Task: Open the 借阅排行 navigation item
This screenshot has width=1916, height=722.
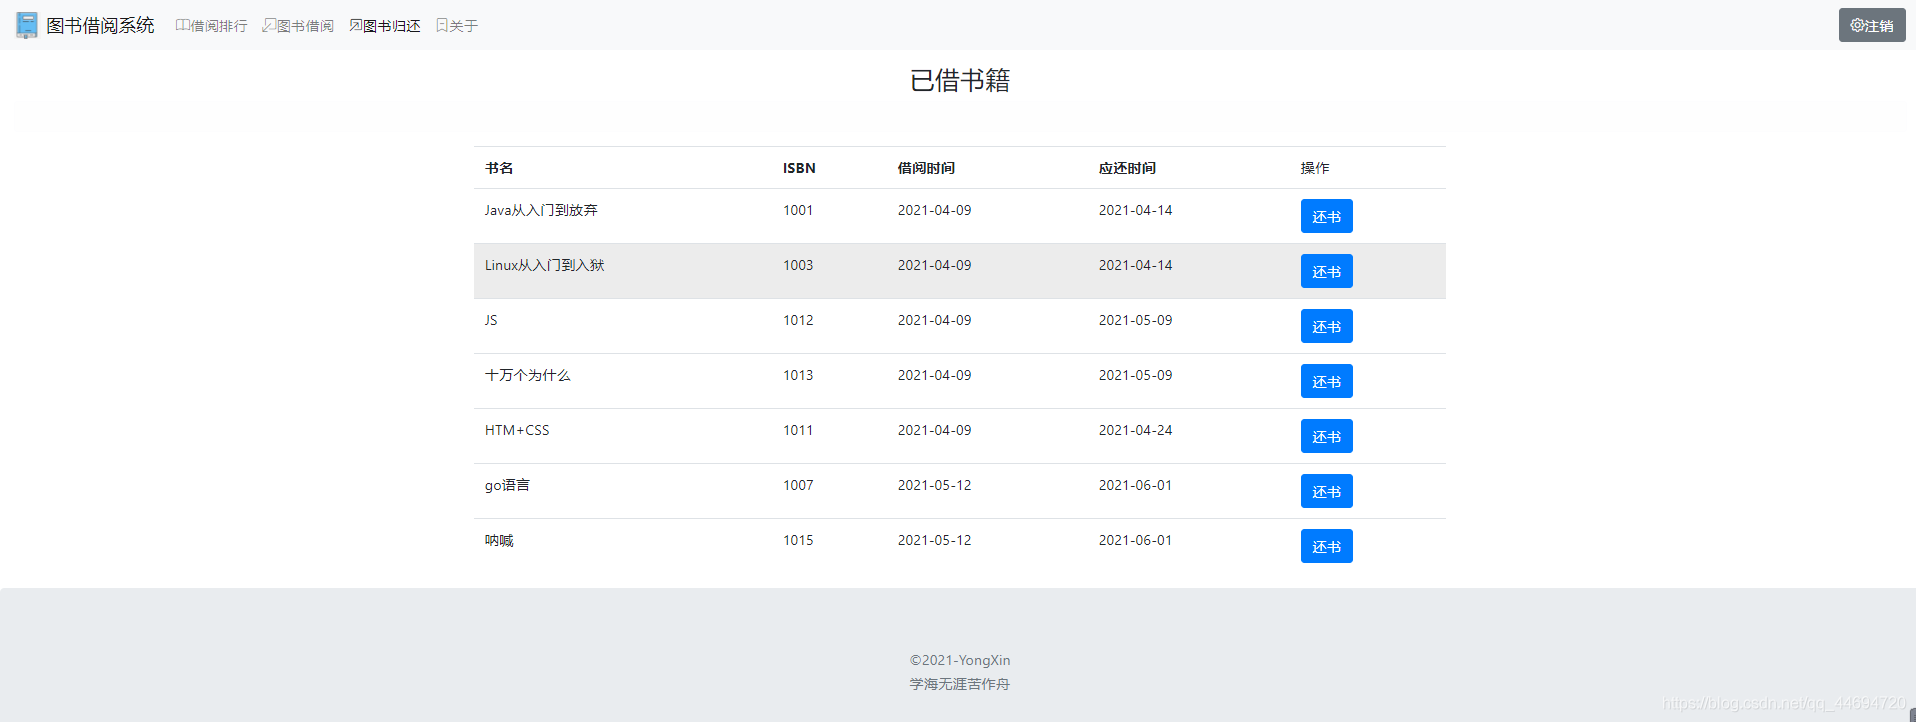Action: 218,26
